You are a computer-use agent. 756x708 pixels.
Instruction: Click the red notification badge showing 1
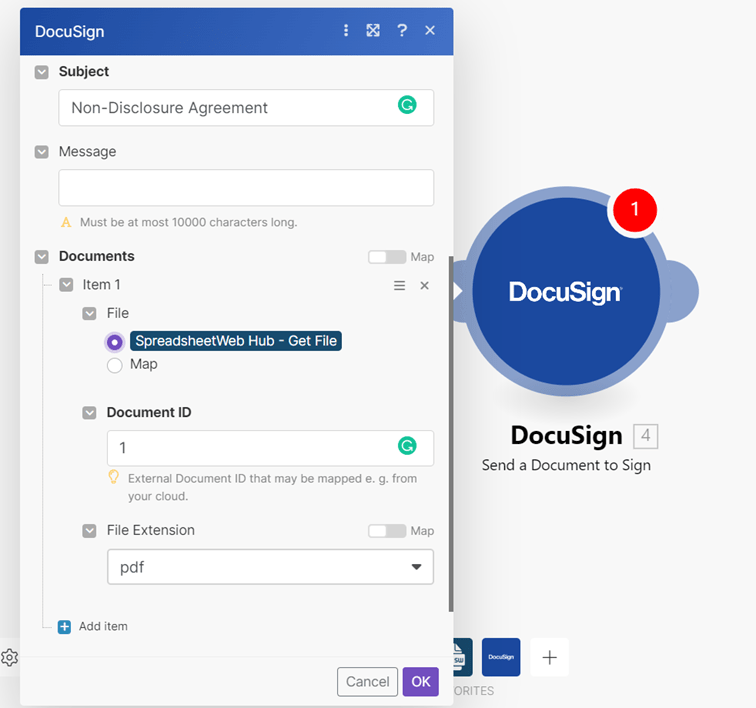click(634, 210)
